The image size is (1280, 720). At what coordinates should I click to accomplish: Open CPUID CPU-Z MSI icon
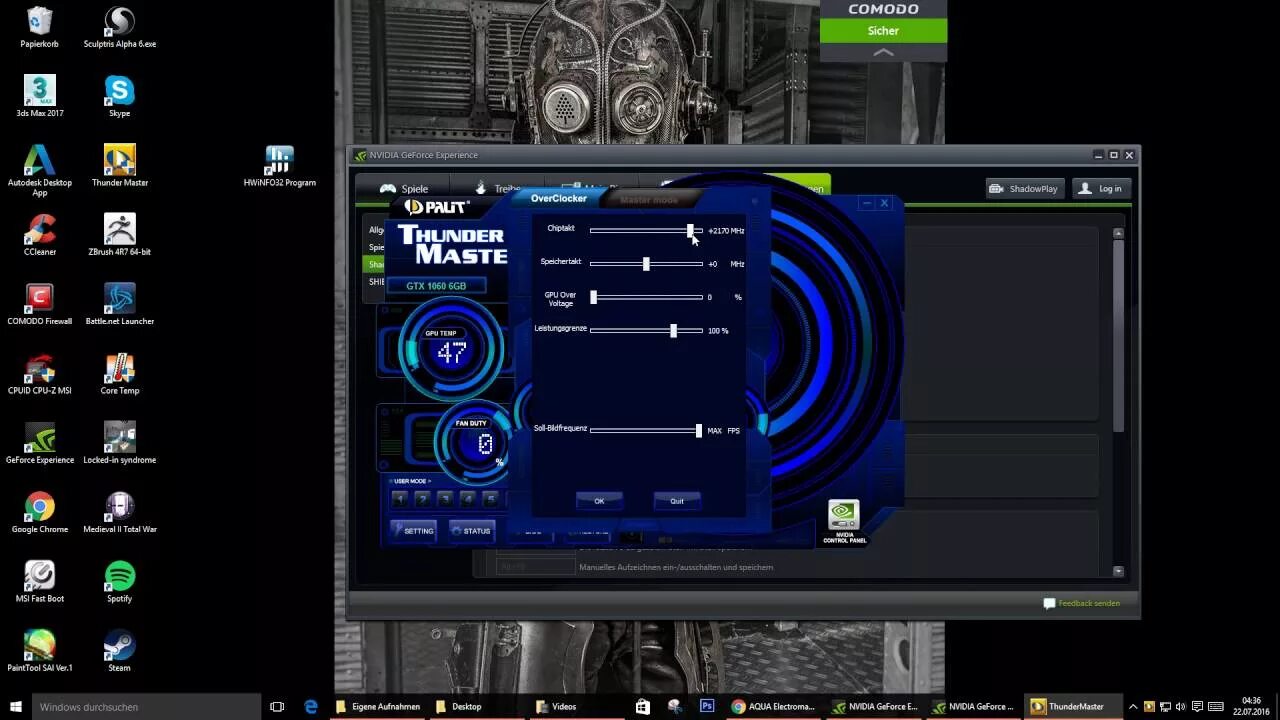(39, 374)
